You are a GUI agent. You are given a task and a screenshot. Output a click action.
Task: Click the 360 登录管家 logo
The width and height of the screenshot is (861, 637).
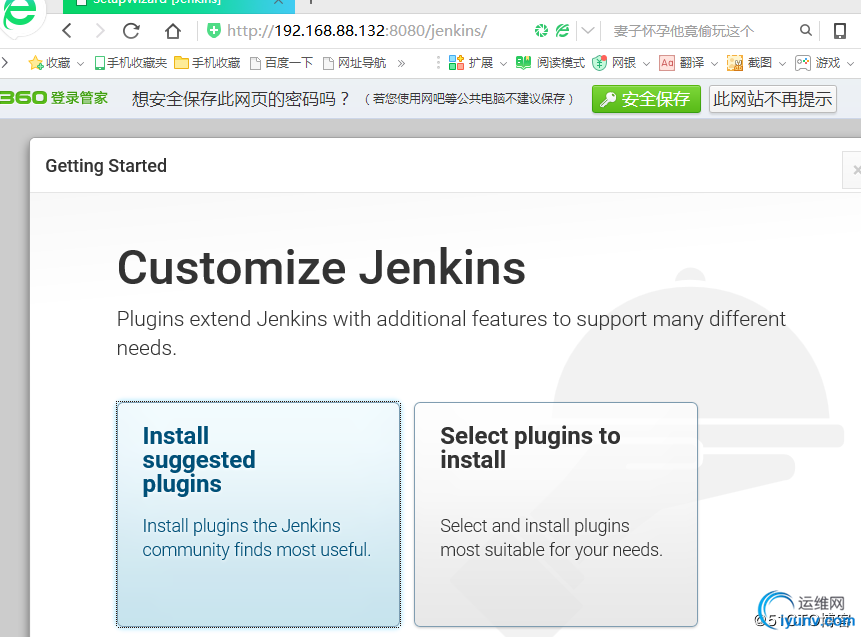(x=54, y=98)
